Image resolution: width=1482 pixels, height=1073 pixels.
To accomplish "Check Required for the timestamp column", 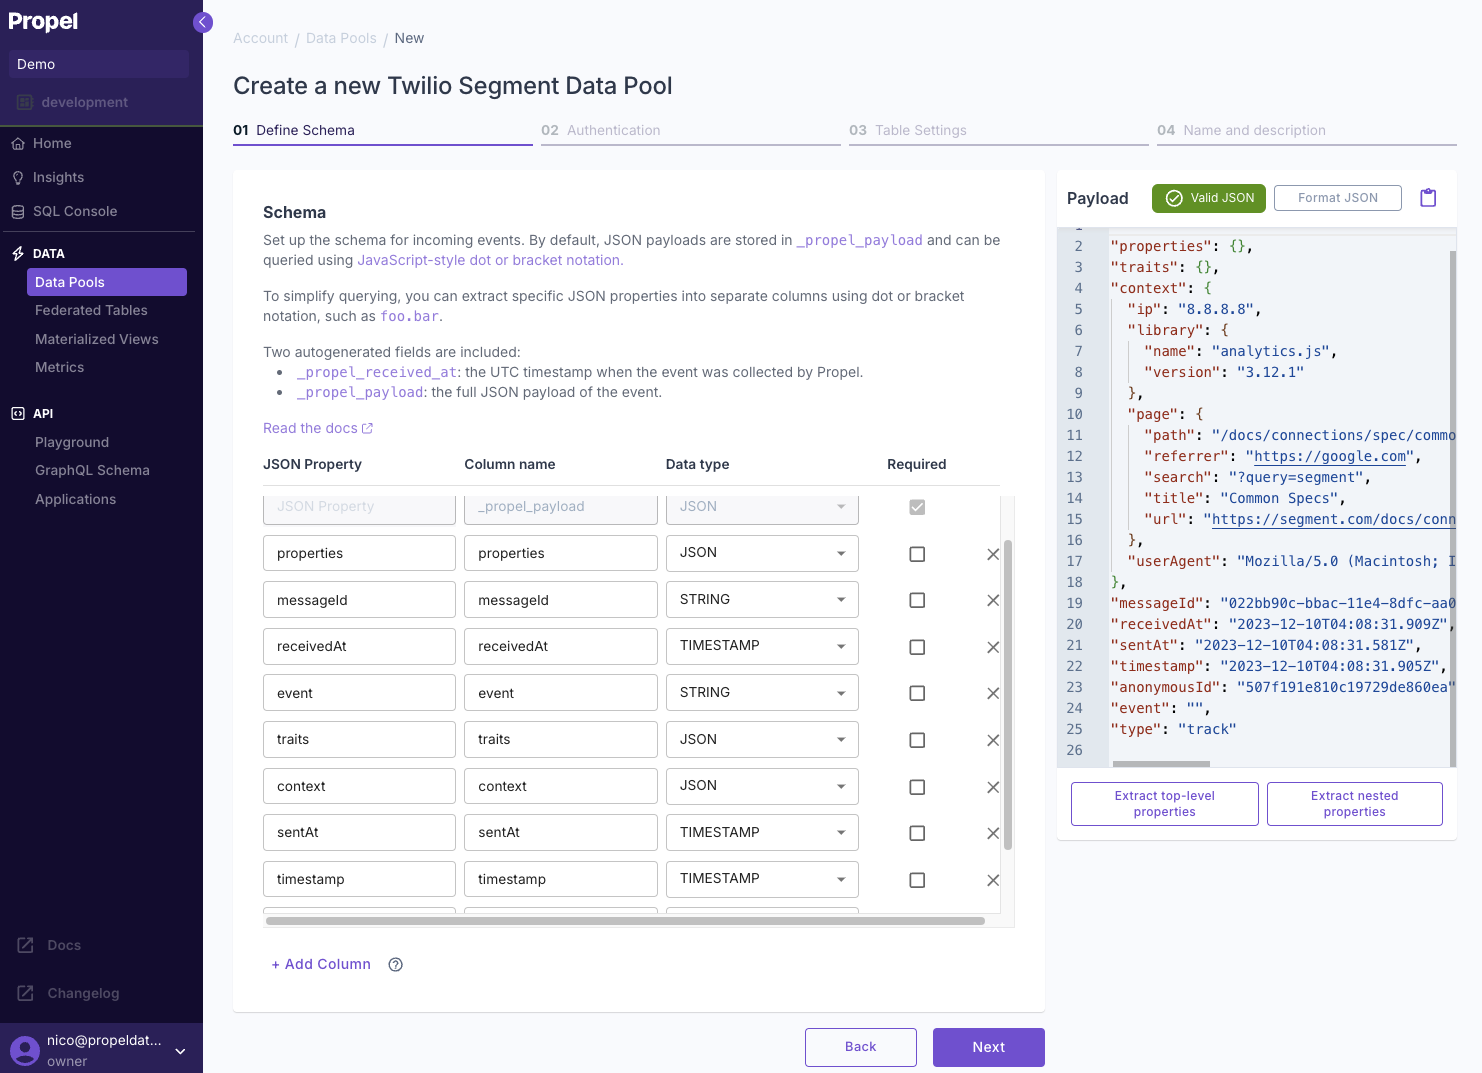I will pyautogui.click(x=917, y=879).
